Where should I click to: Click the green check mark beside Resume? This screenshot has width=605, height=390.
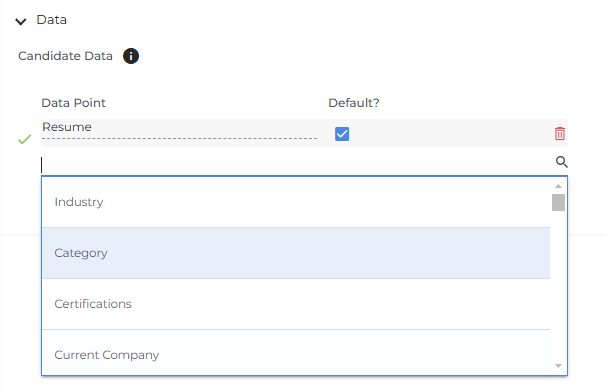coord(24,139)
